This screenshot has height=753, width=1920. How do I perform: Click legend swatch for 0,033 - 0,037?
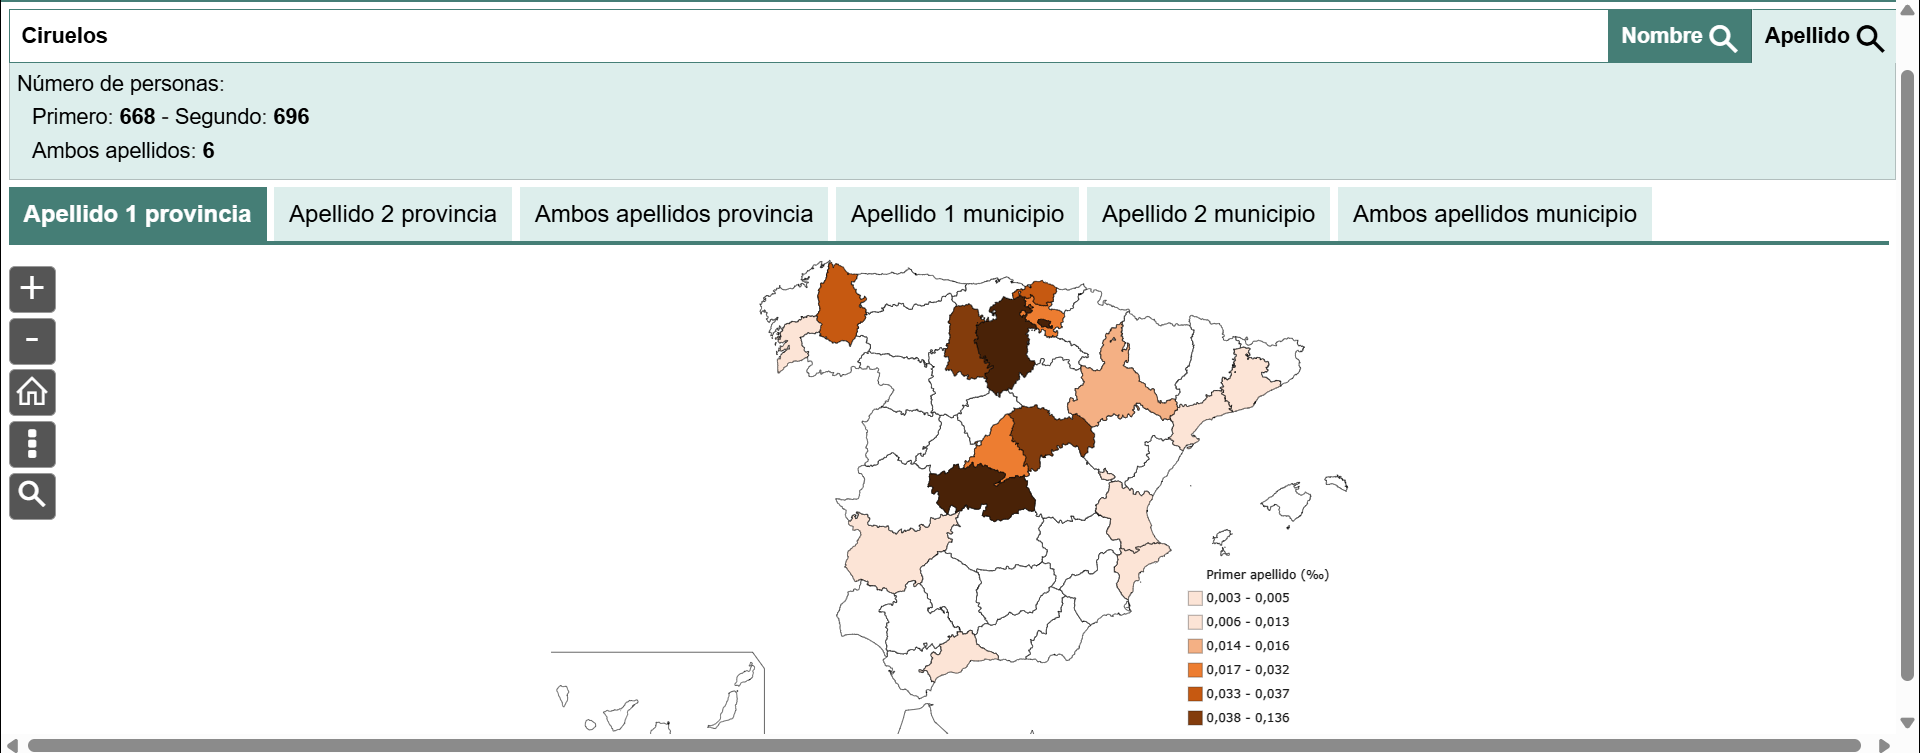point(1195,694)
